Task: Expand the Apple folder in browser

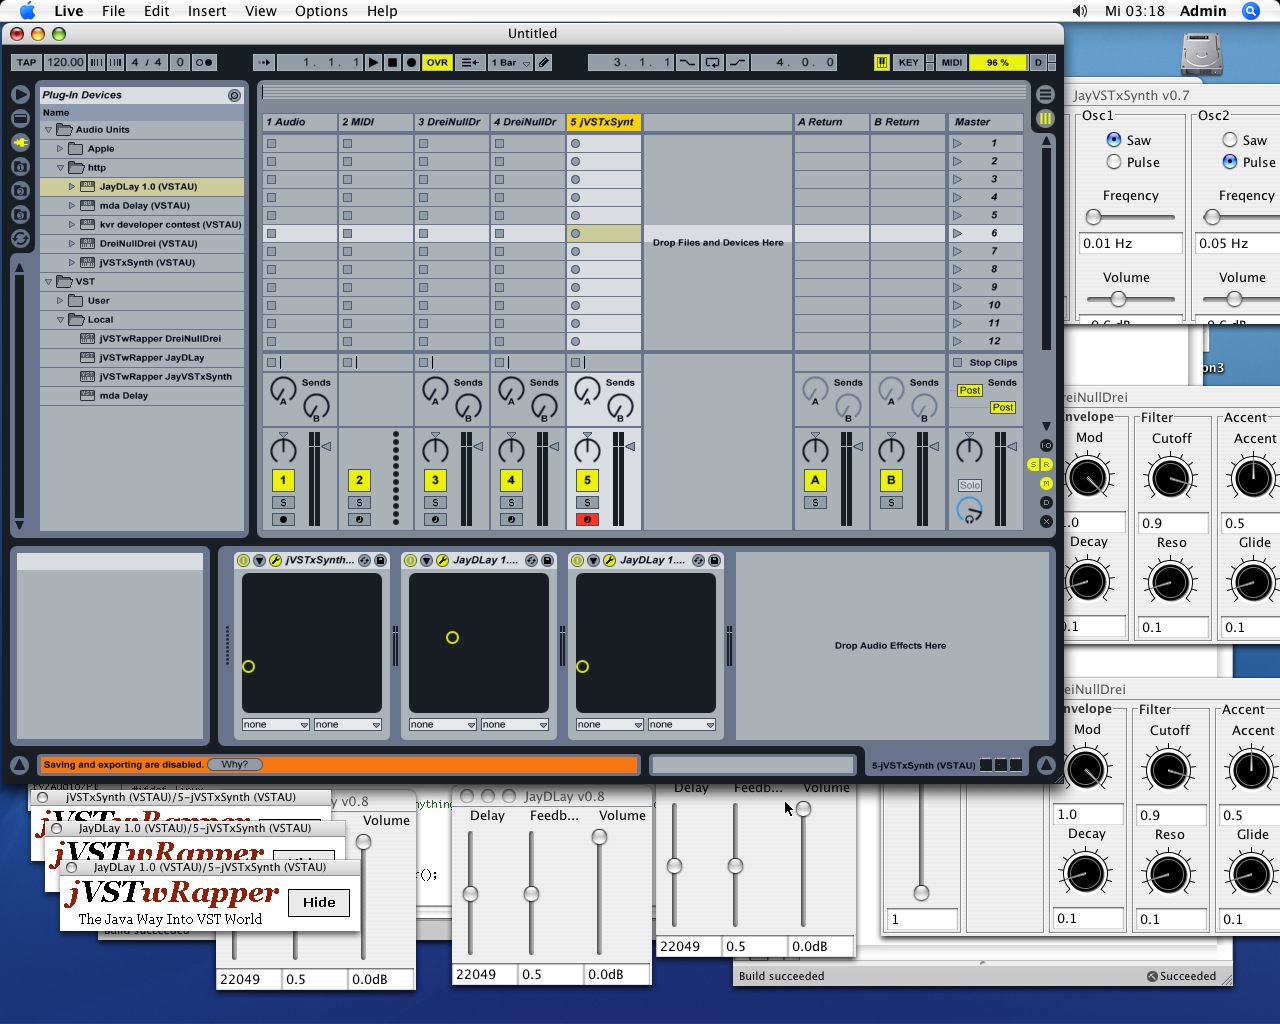Action: [x=60, y=148]
